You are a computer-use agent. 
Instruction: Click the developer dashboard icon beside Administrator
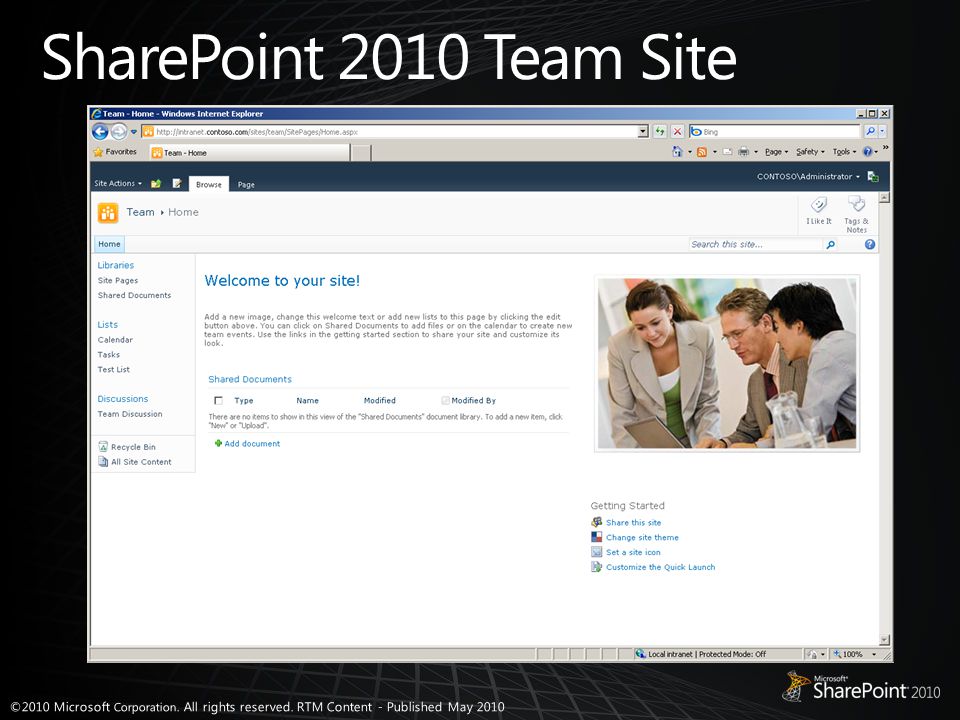(873, 177)
